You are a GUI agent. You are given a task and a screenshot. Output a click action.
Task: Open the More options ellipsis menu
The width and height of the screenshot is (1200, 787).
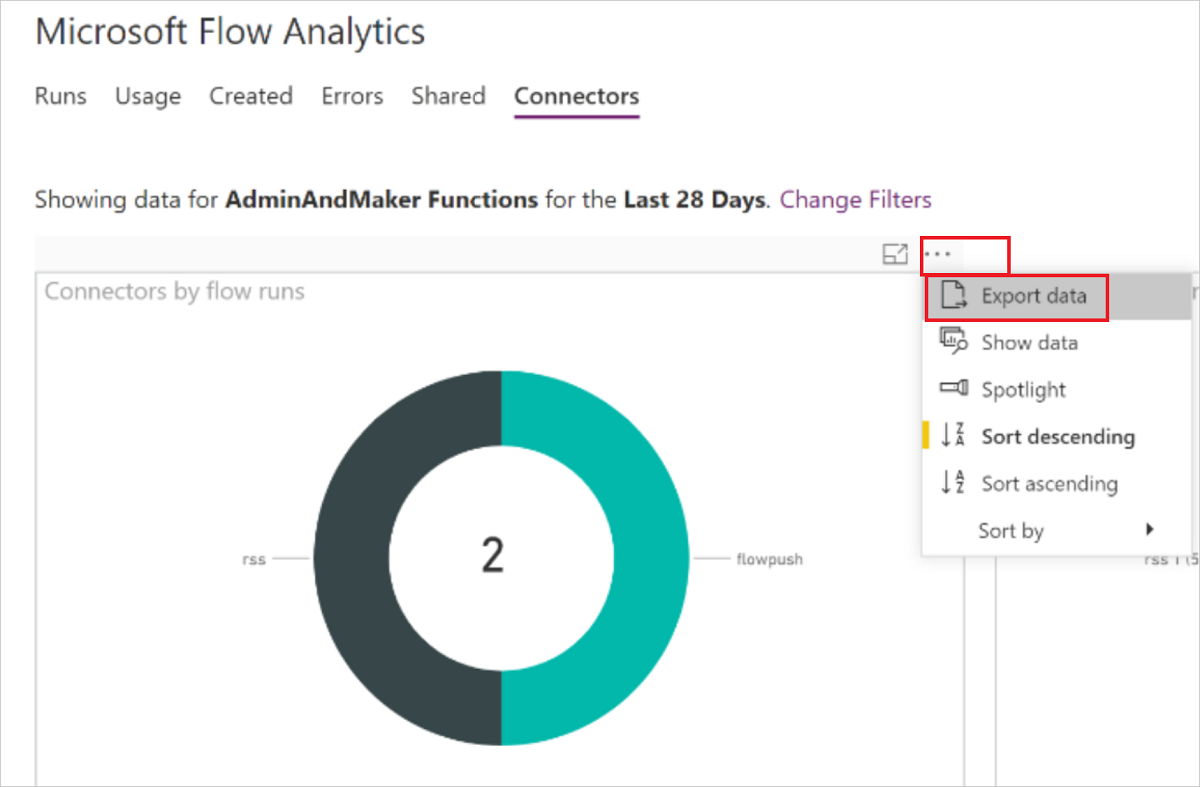click(937, 254)
